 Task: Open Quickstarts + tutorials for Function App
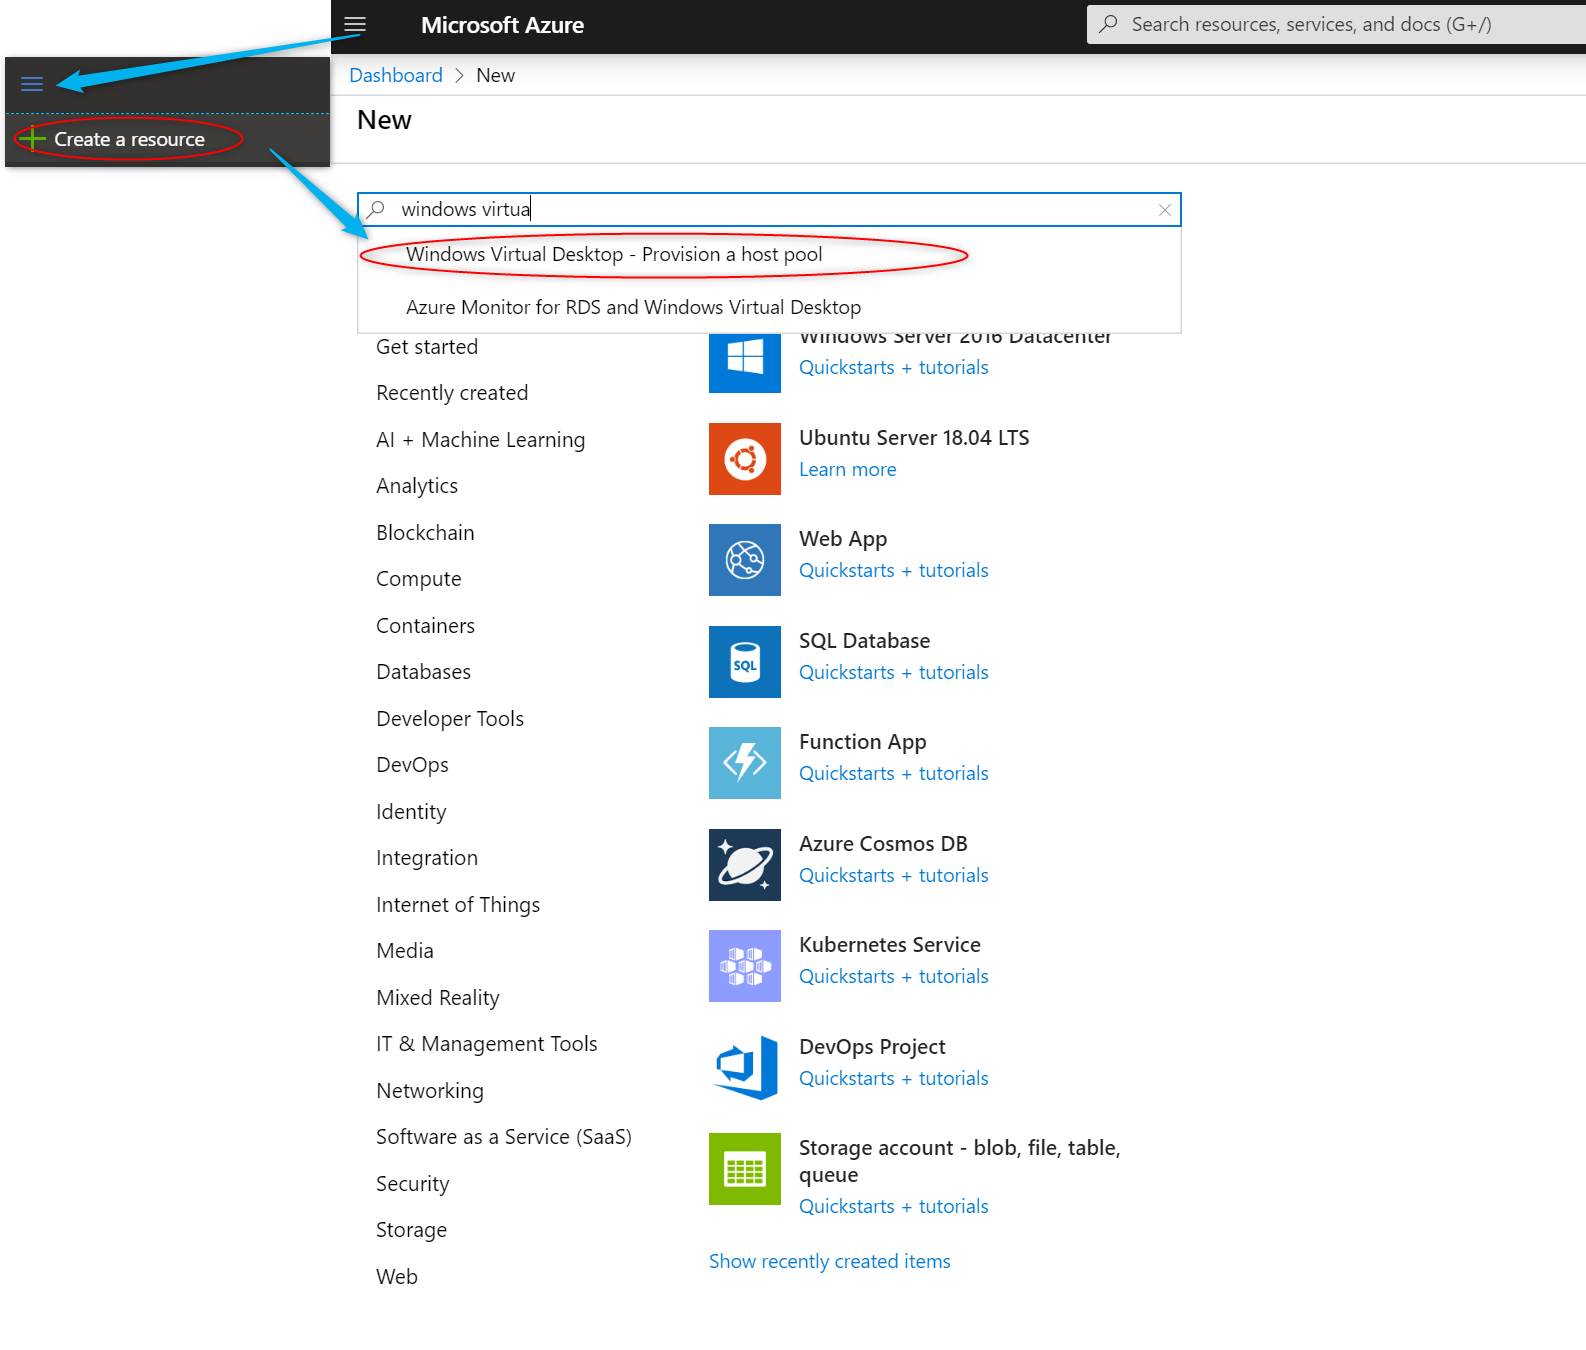click(x=894, y=774)
